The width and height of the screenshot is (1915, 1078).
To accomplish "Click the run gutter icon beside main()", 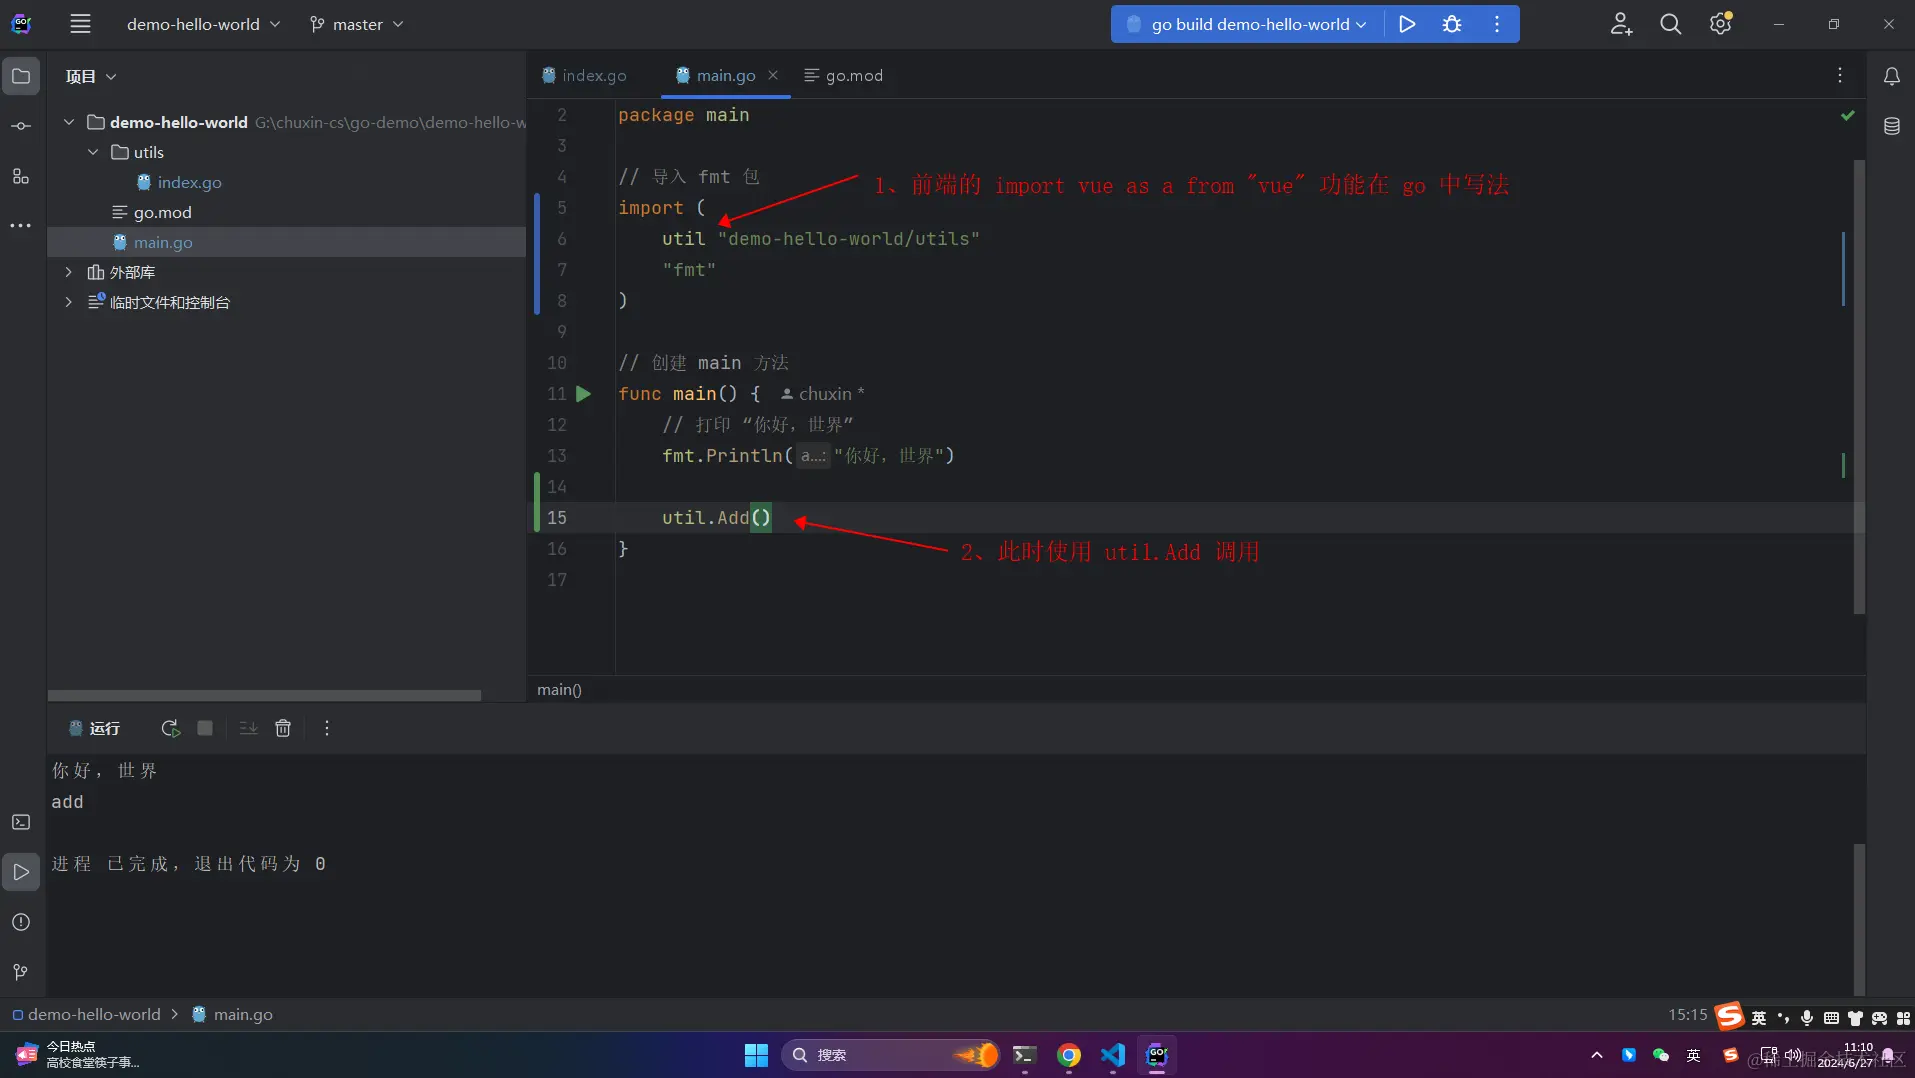I will pos(584,394).
